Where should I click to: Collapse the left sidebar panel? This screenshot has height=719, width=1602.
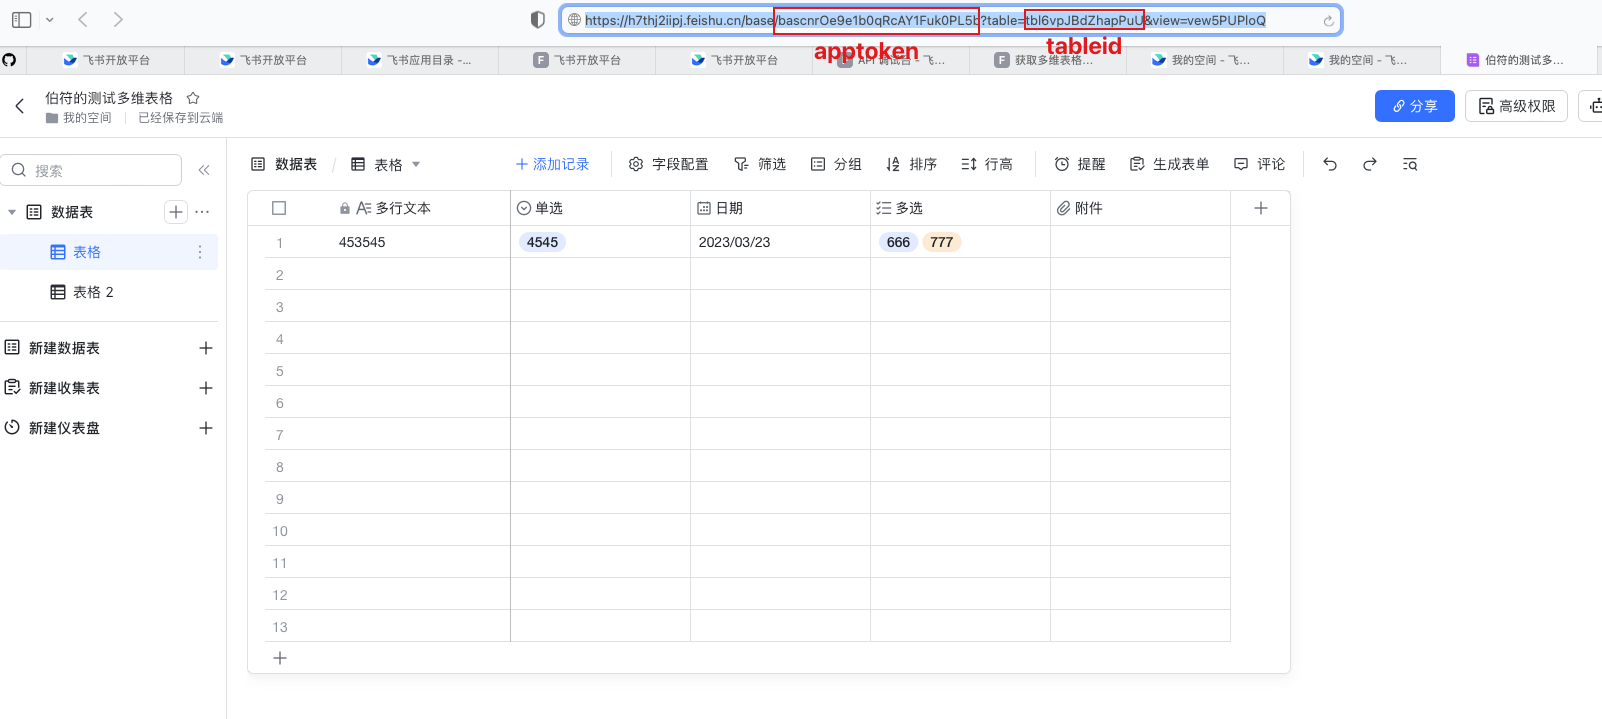point(204,170)
